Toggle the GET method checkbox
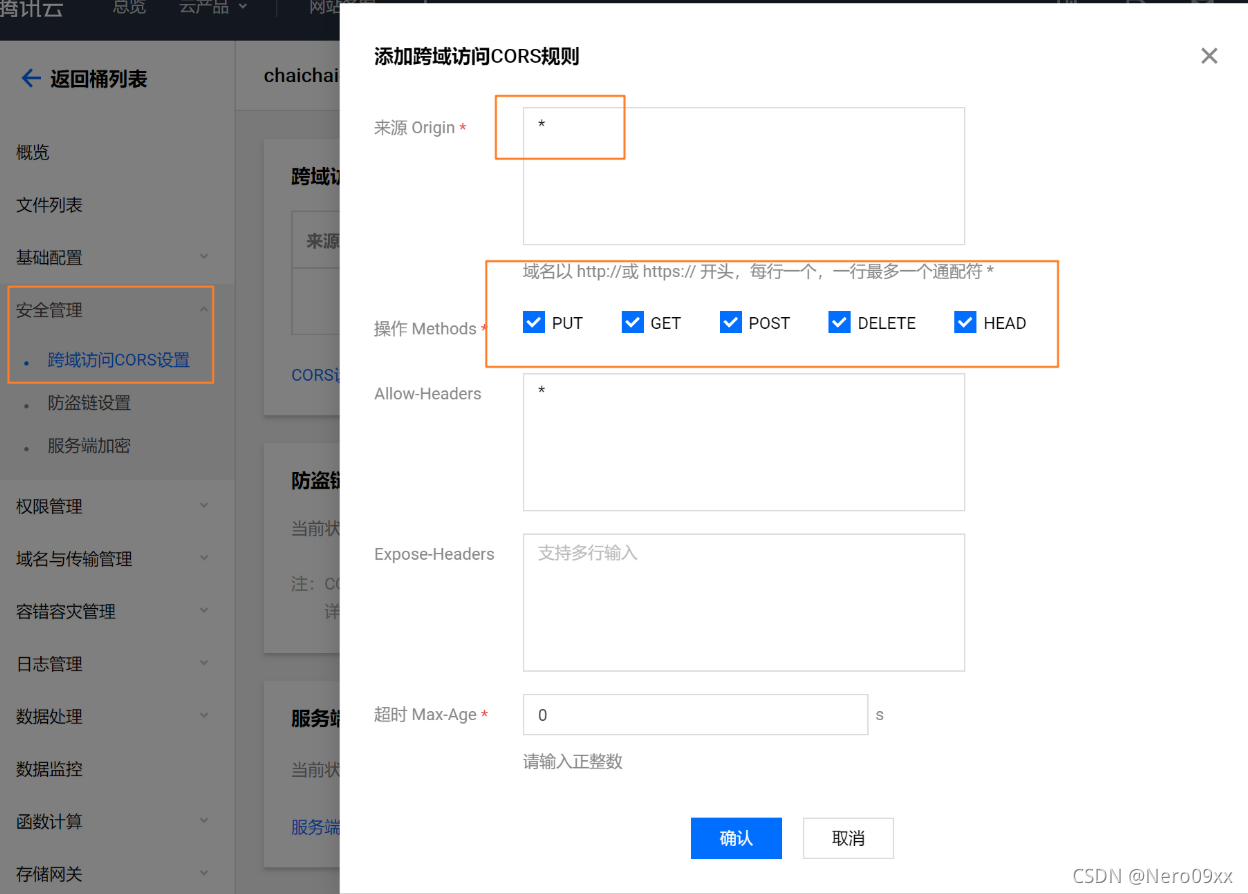This screenshot has width=1248, height=894. [x=632, y=322]
